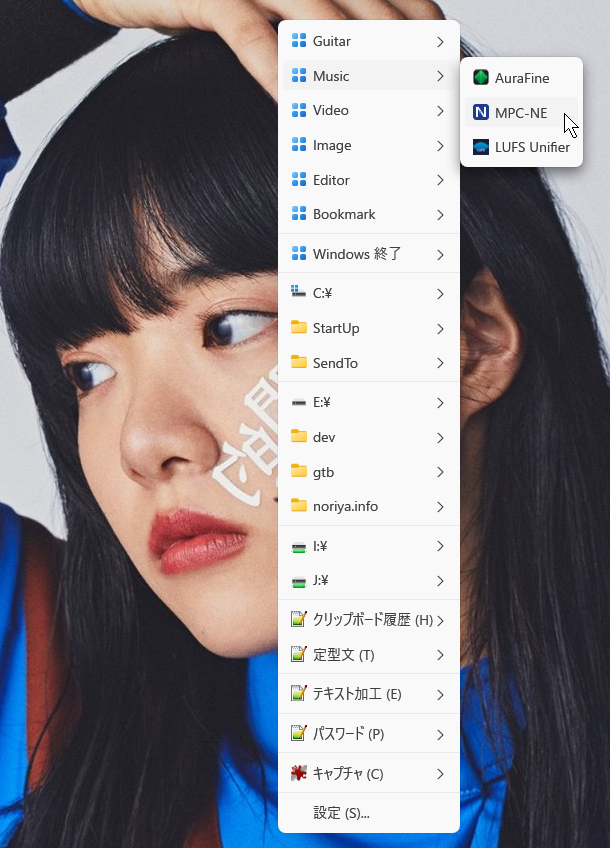610x848 pixels.
Task: Select the Video label text
Action: [x=330, y=110]
